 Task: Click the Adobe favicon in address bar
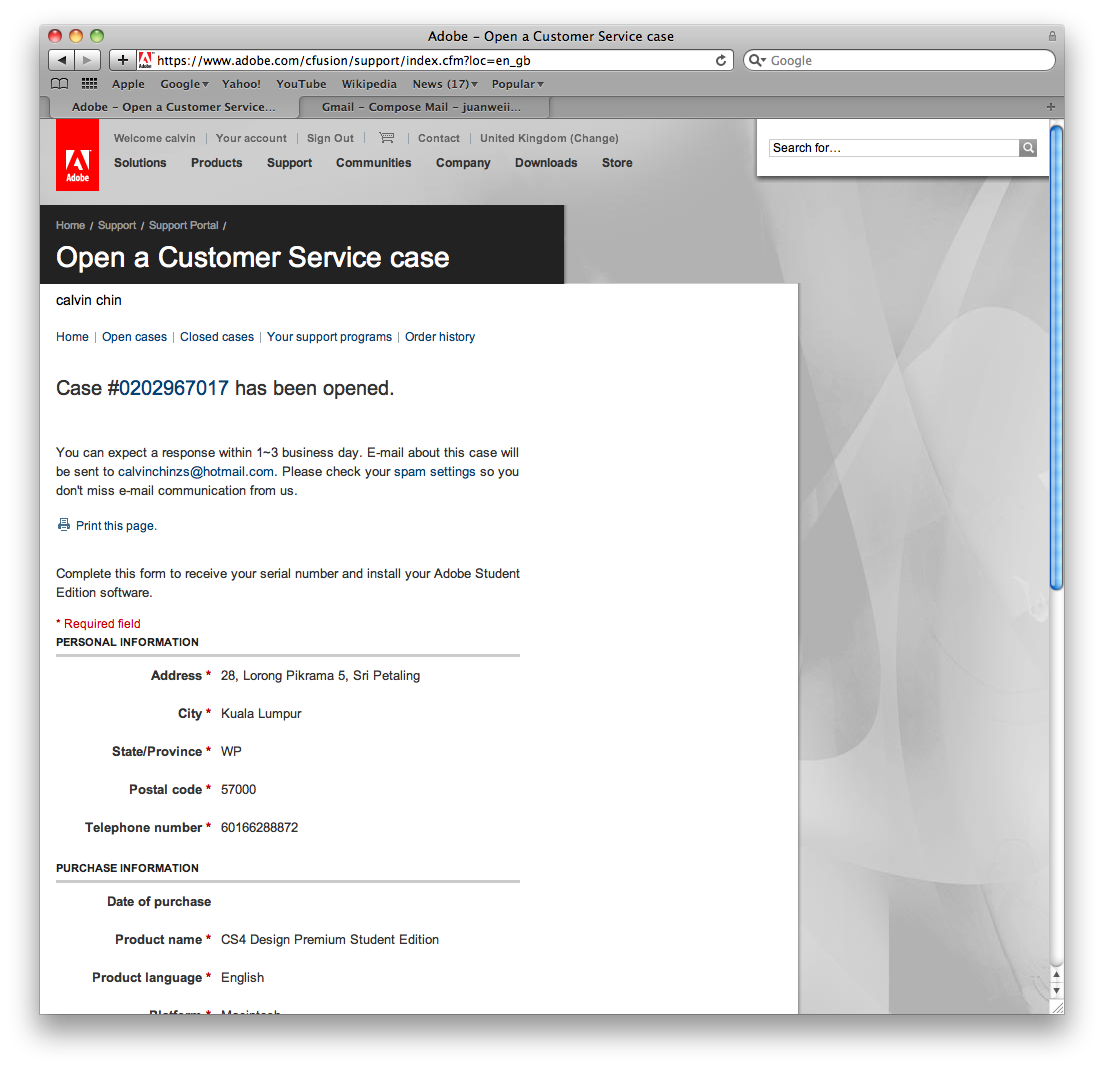(x=146, y=60)
